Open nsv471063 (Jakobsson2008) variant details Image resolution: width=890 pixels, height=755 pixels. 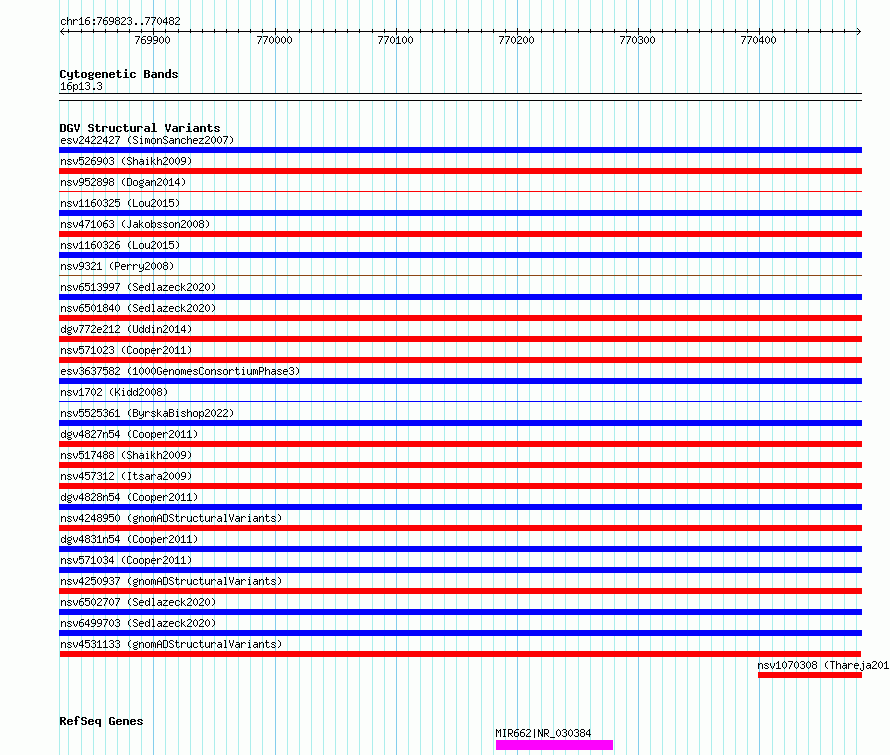pyautogui.click(x=135, y=224)
